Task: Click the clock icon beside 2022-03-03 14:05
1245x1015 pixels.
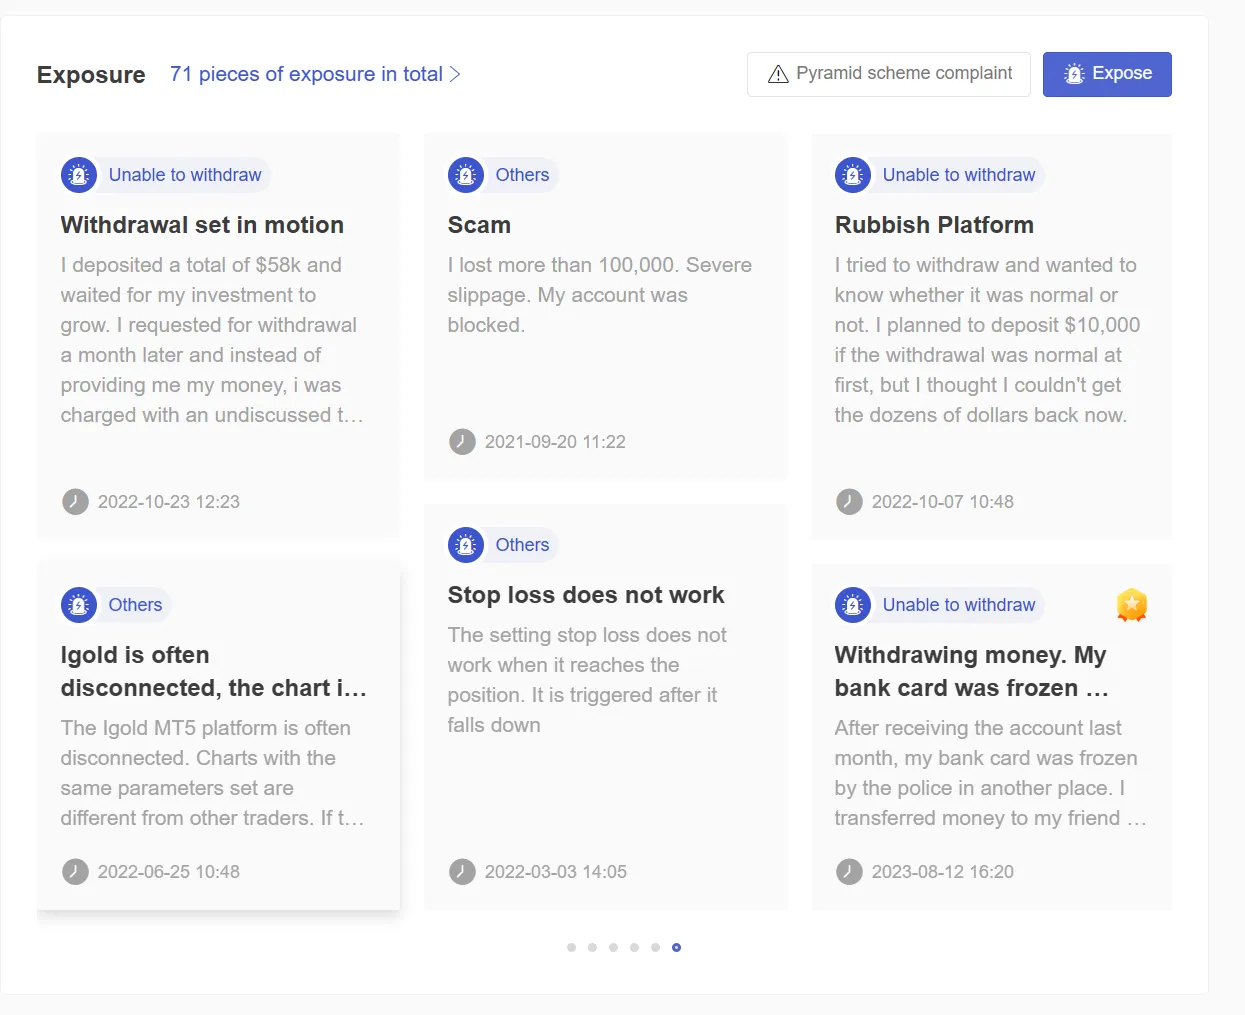Action: click(462, 872)
